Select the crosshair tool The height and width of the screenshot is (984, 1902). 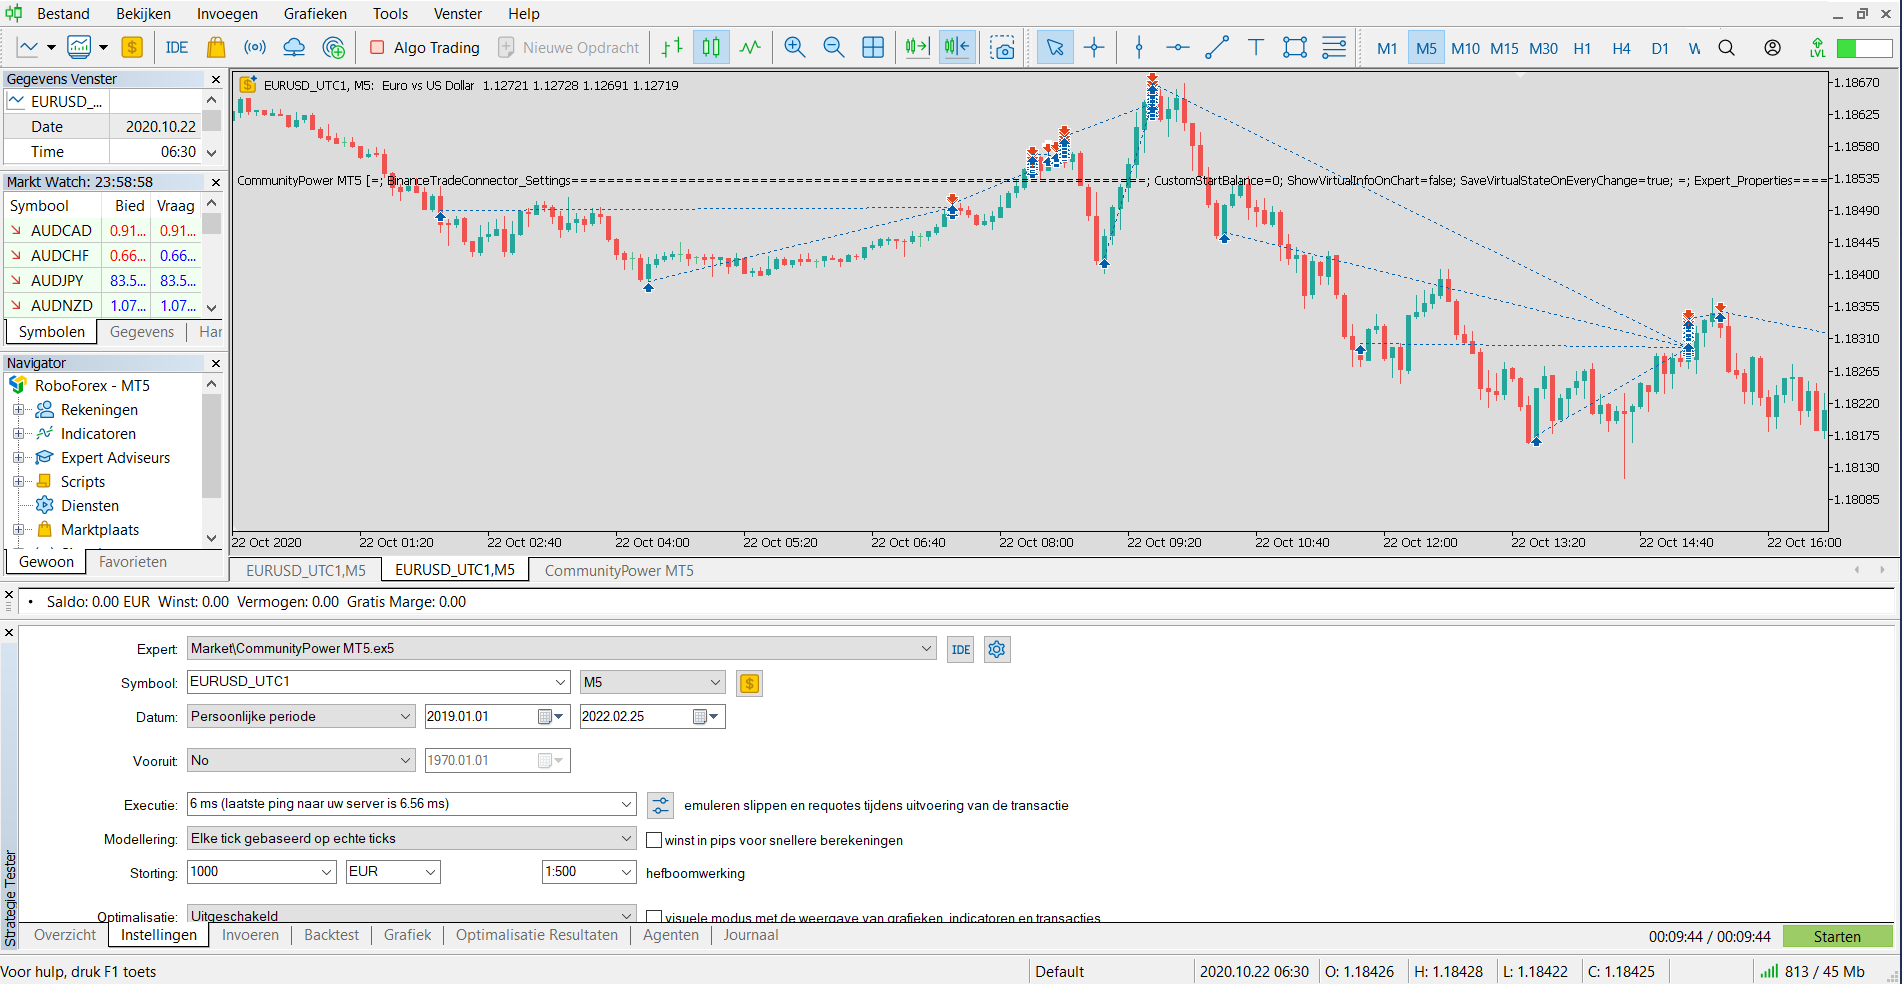coord(1095,47)
